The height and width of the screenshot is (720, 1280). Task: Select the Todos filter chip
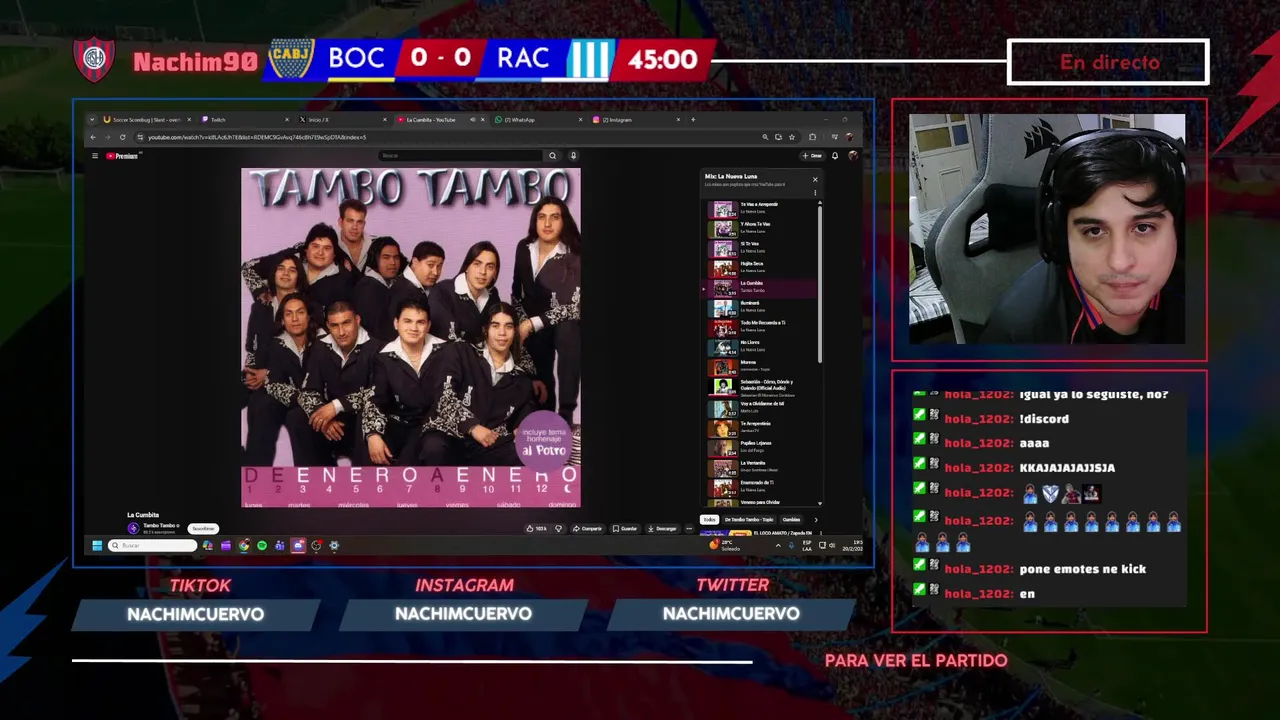click(709, 519)
